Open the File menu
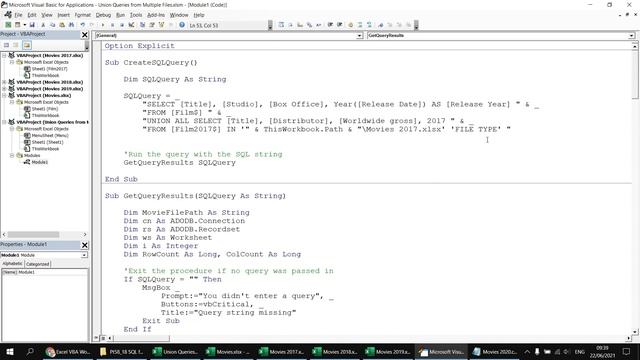 (x=18, y=15)
